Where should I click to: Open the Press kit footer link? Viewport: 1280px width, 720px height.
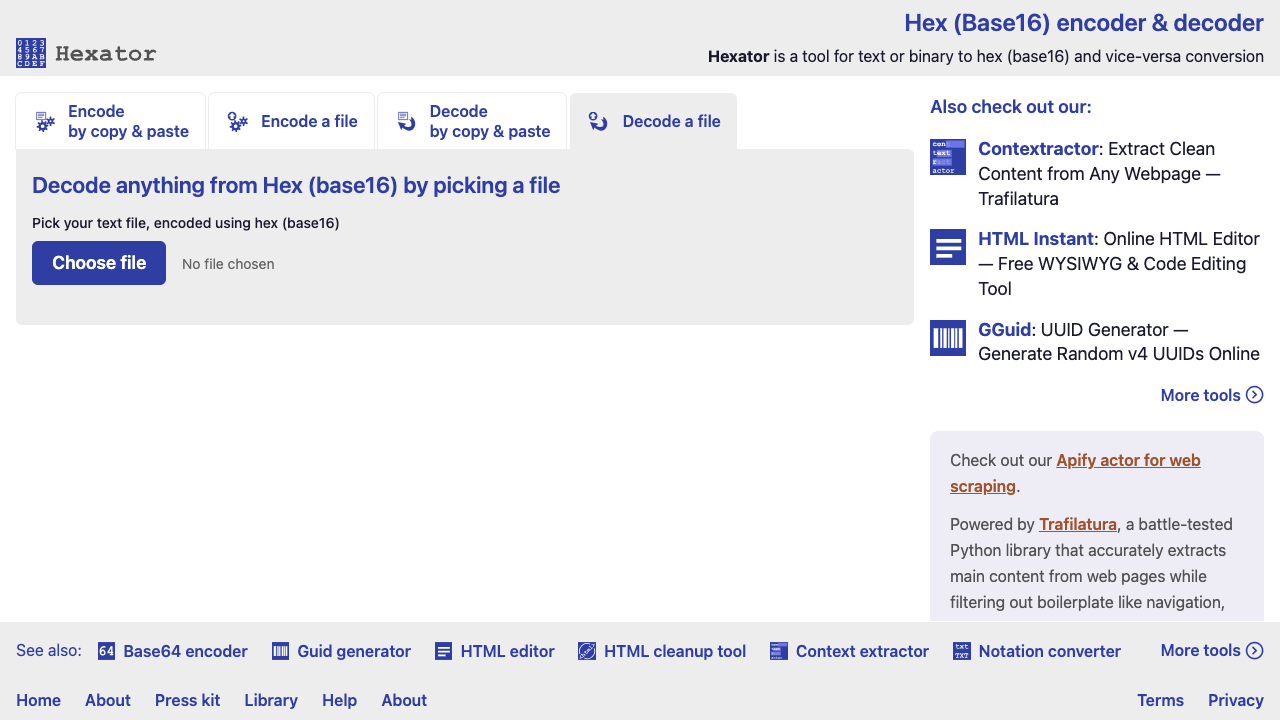click(187, 700)
